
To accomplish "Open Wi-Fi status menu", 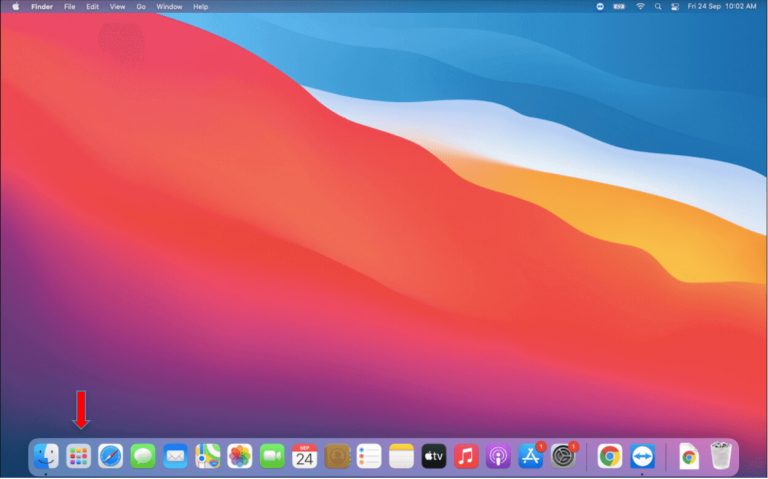I will (x=640, y=6).
